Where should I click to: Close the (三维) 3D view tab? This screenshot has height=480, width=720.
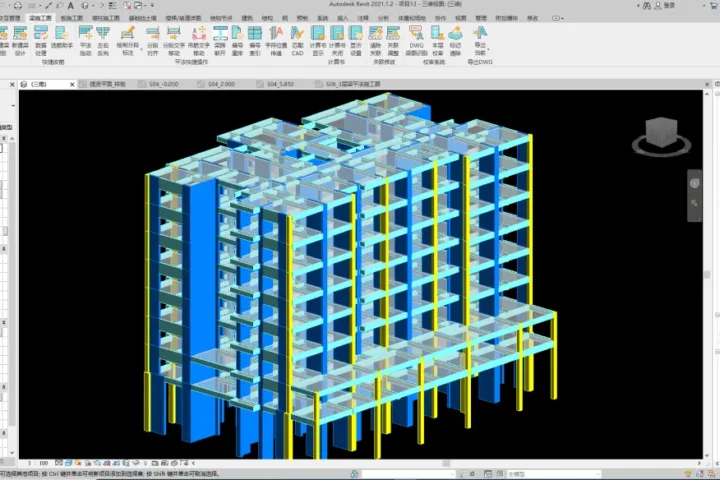pyautogui.click(x=72, y=85)
